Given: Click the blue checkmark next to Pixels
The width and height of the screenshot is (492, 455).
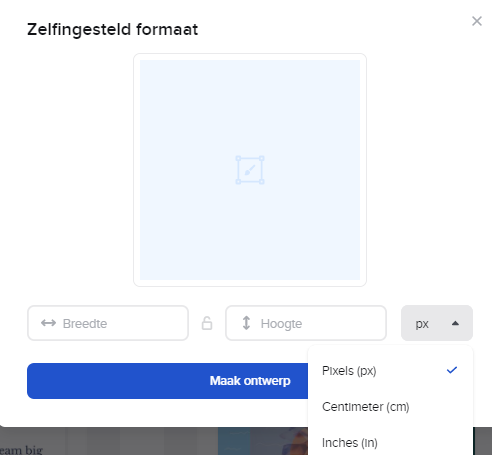Looking at the screenshot, I should tap(452, 370).
